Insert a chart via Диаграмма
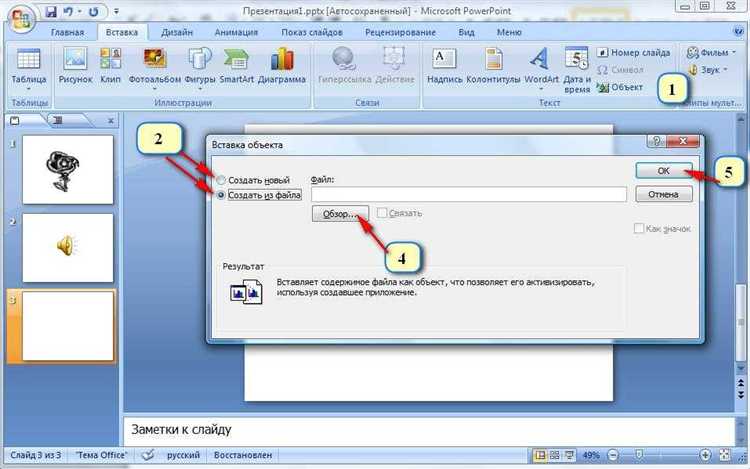The height and width of the screenshot is (469, 750). (282, 67)
